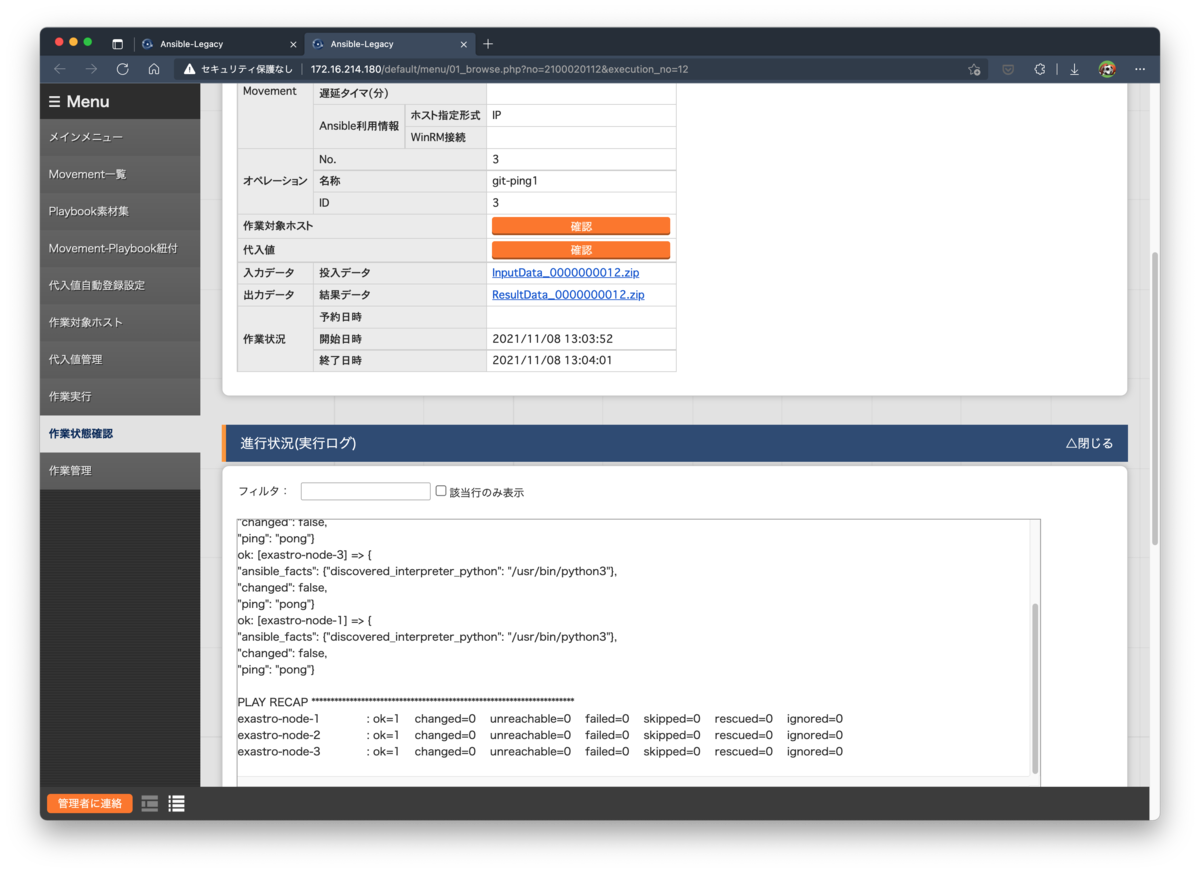Select 作業状態確認 in sidebar
The height and width of the screenshot is (873, 1200).
click(x=120, y=433)
